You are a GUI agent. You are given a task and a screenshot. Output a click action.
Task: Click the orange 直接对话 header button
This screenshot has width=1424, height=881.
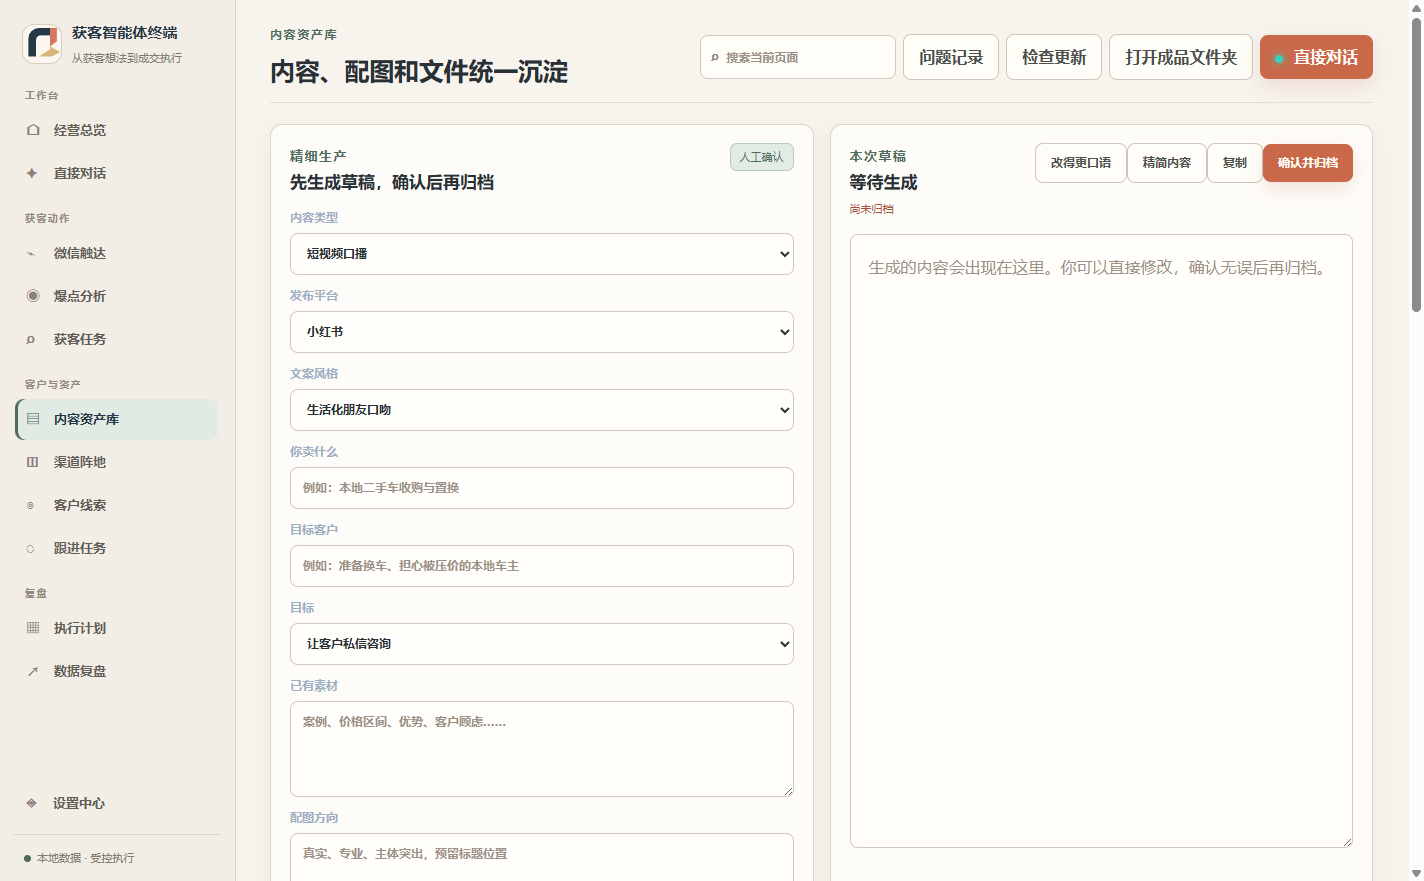click(1316, 57)
